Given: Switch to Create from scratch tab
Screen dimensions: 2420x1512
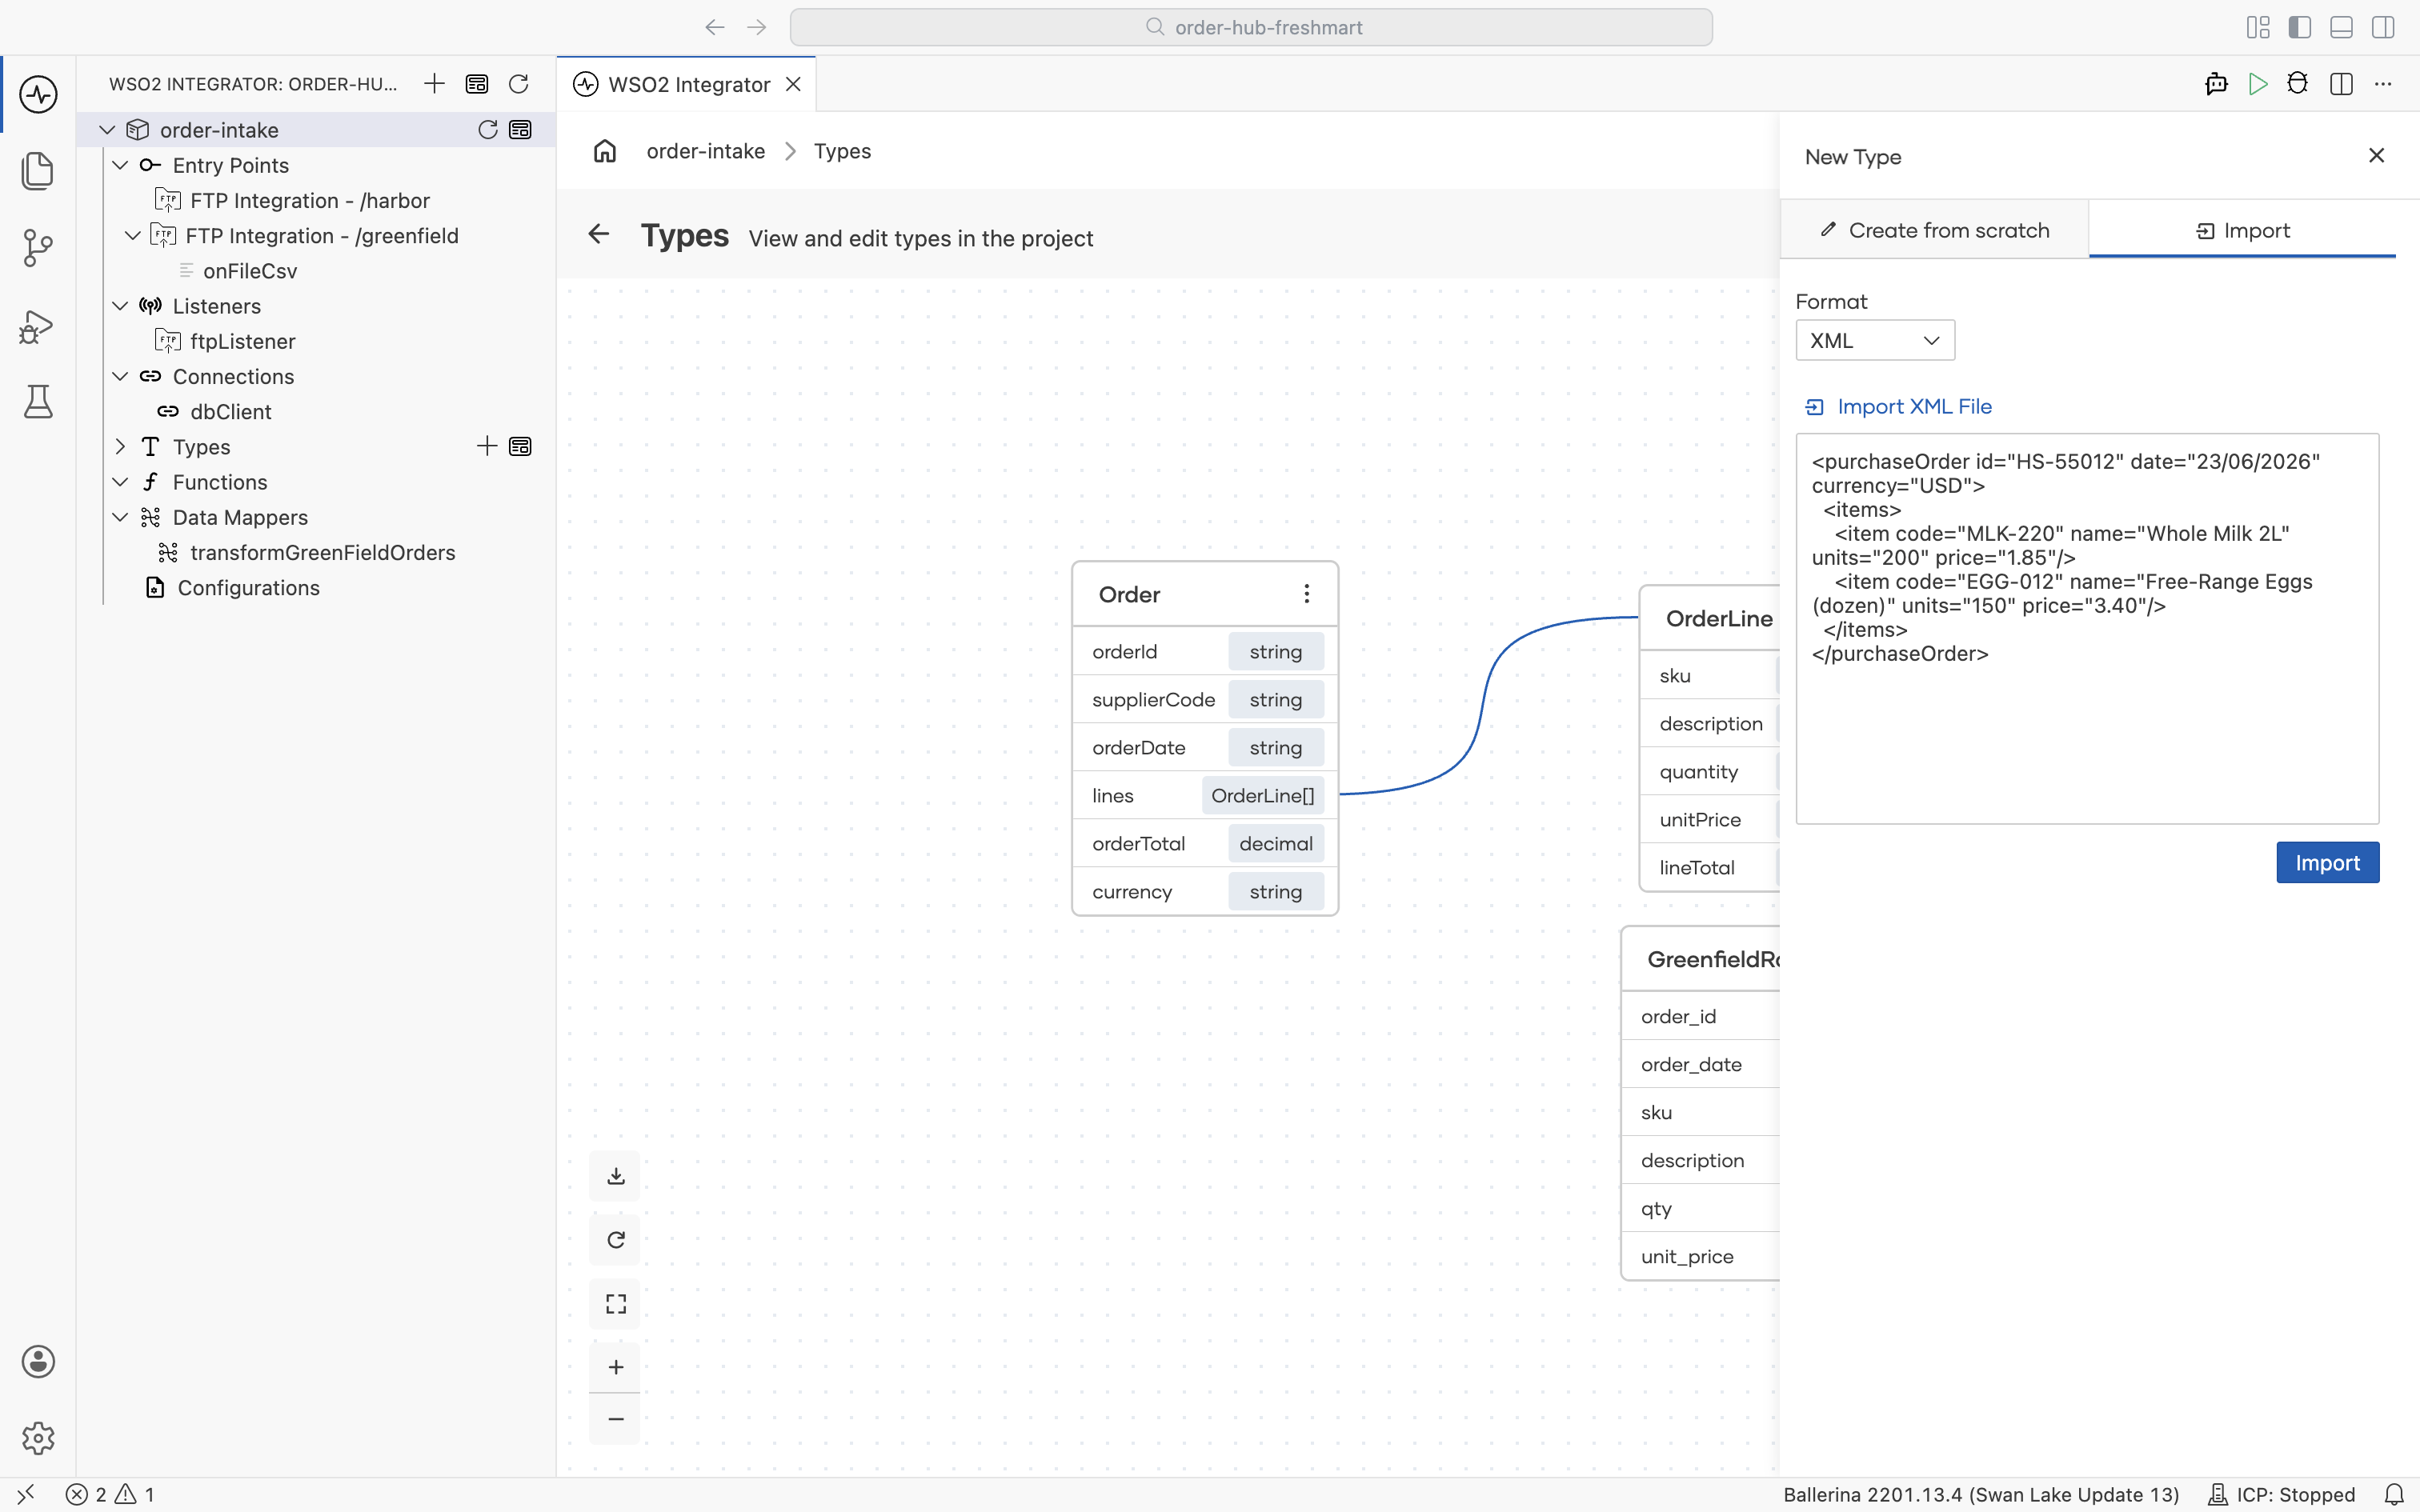Looking at the screenshot, I should point(1934,230).
